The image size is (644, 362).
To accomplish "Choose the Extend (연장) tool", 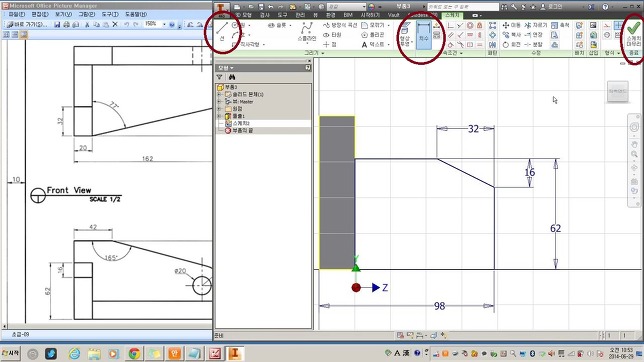I will (533, 35).
